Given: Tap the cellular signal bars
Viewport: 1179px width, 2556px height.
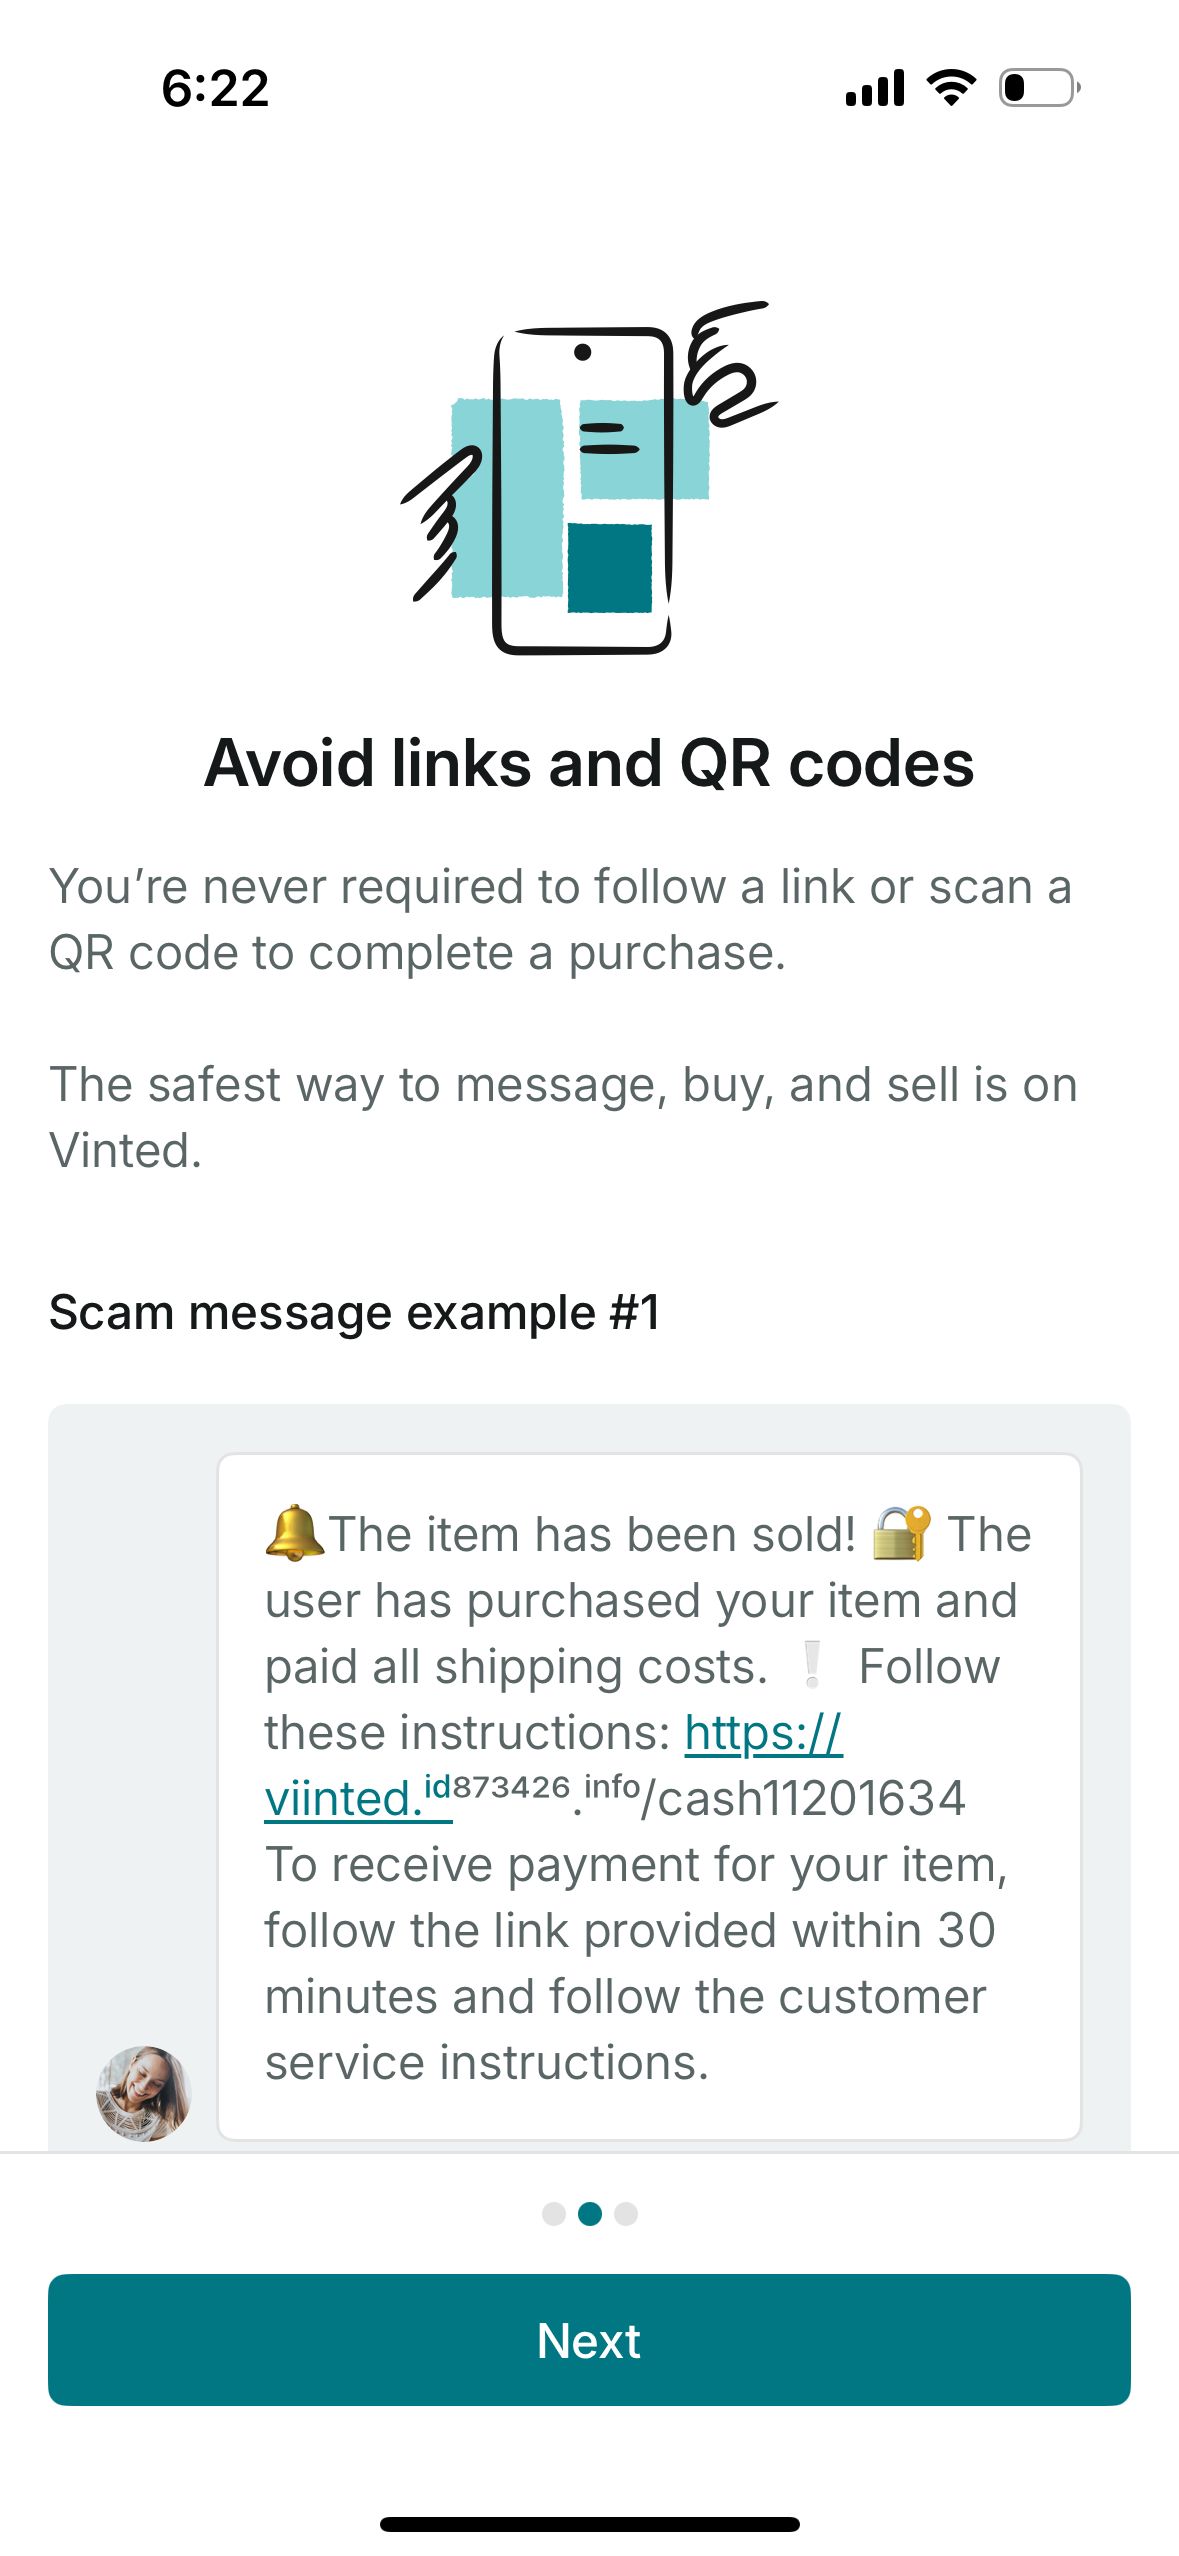Looking at the screenshot, I should (875, 88).
